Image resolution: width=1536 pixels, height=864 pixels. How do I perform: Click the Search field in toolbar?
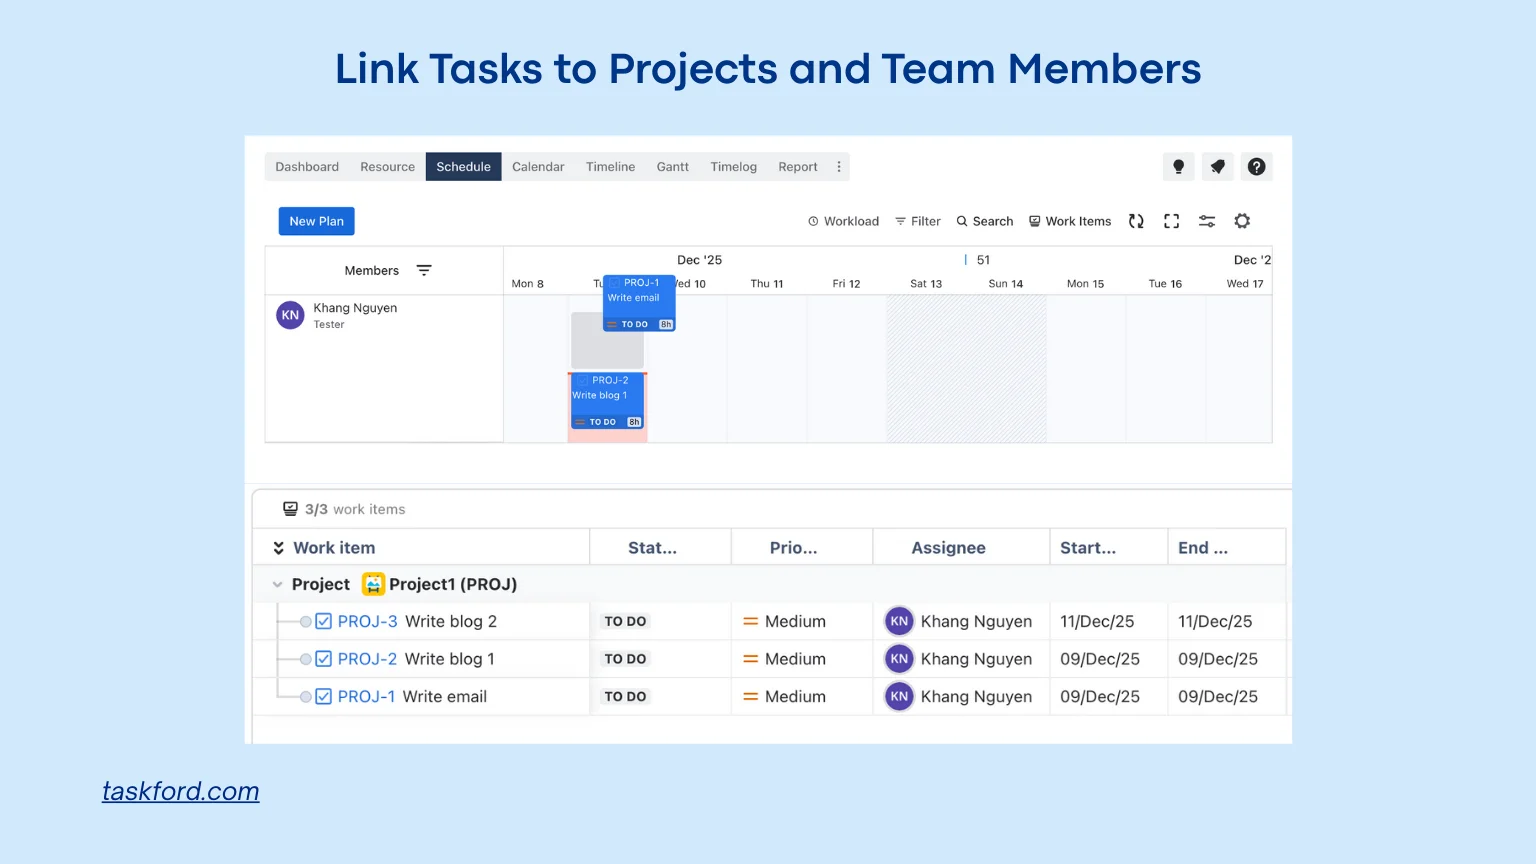pyautogui.click(x=984, y=221)
